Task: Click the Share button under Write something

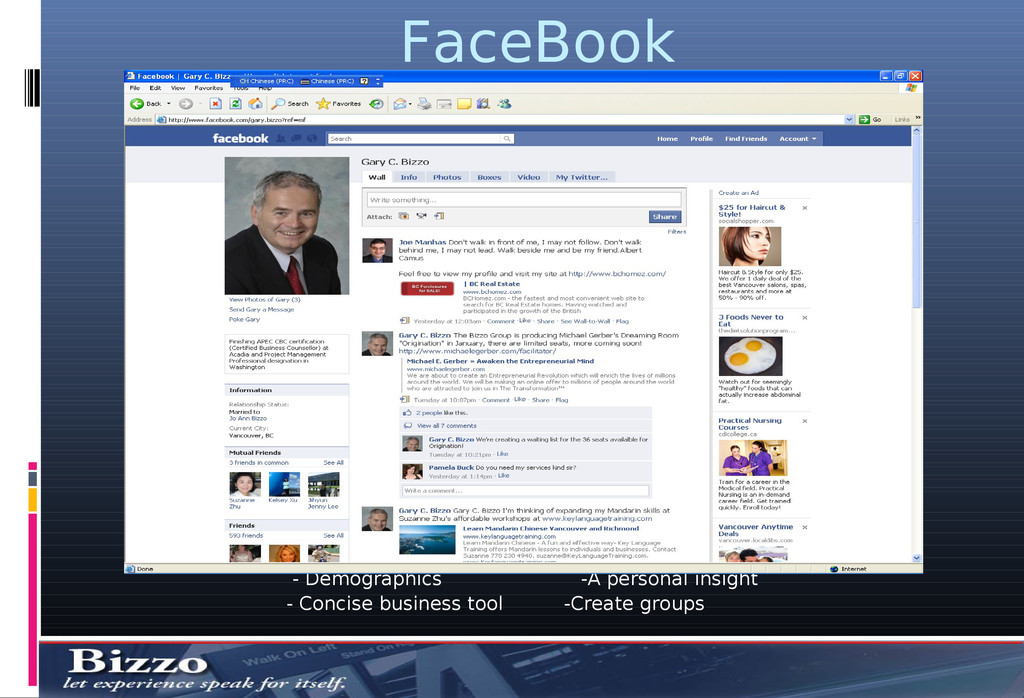Action: pyautogui.click(x=665, y=217)
